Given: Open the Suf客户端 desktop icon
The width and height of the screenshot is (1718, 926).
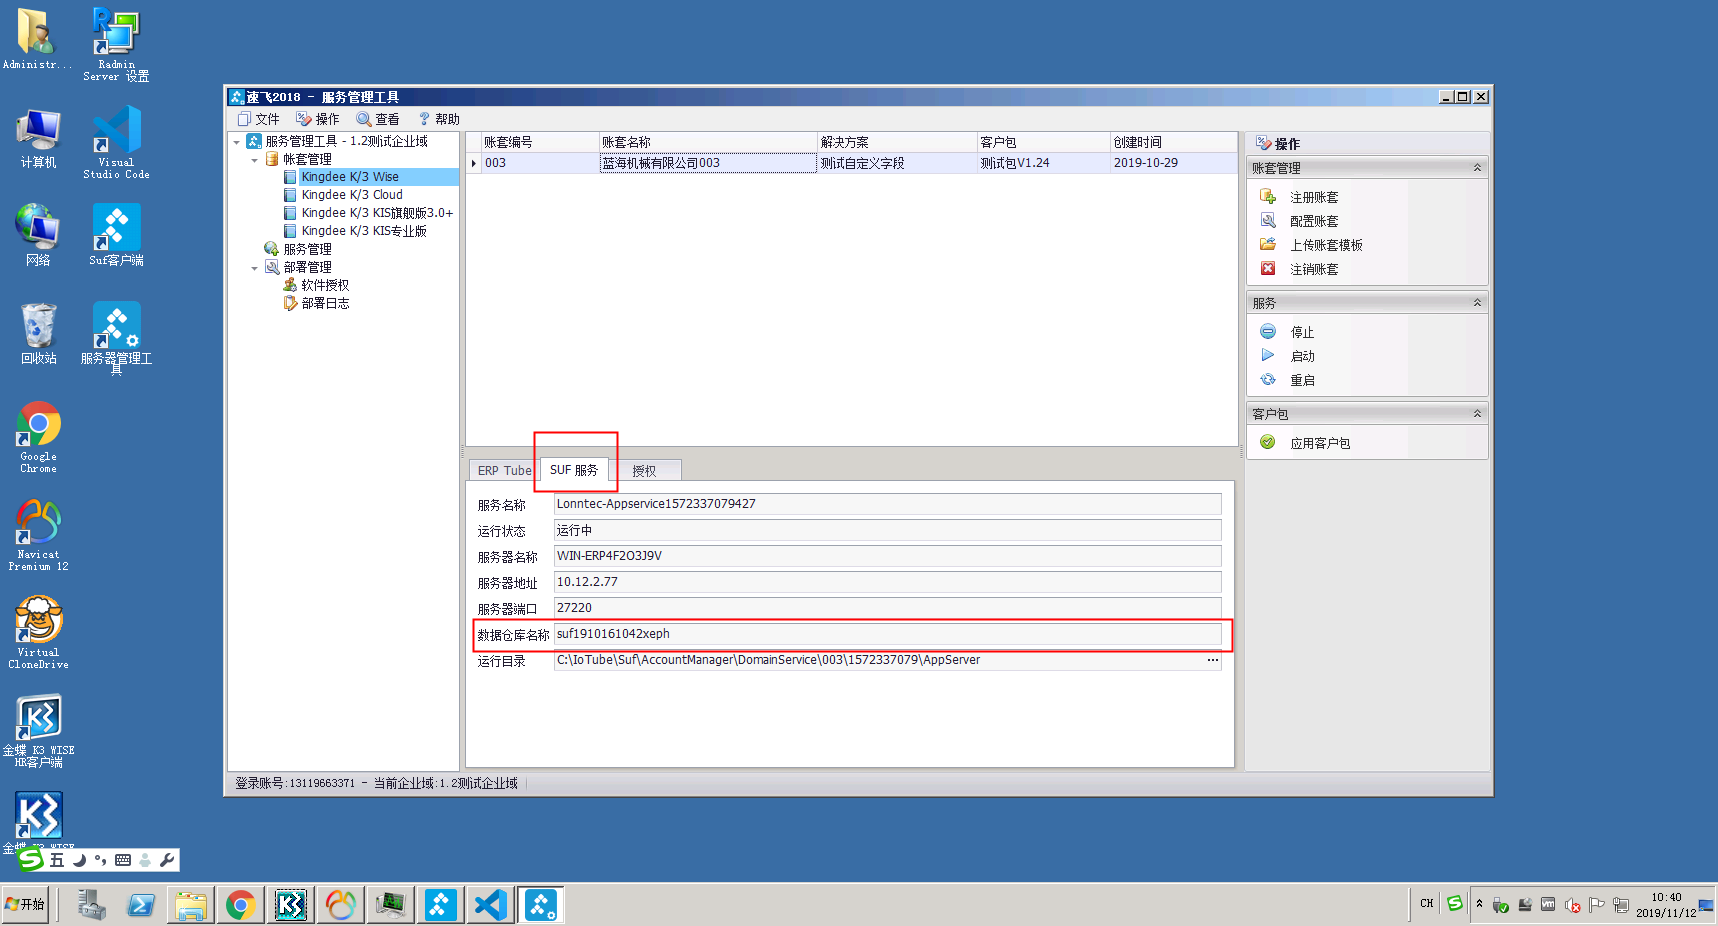Looking at the screenshot, I should [116, 234].
